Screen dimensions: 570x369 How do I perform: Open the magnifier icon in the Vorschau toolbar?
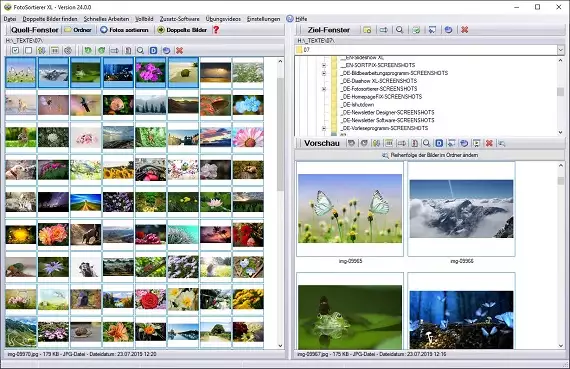(x=426, y=143)
